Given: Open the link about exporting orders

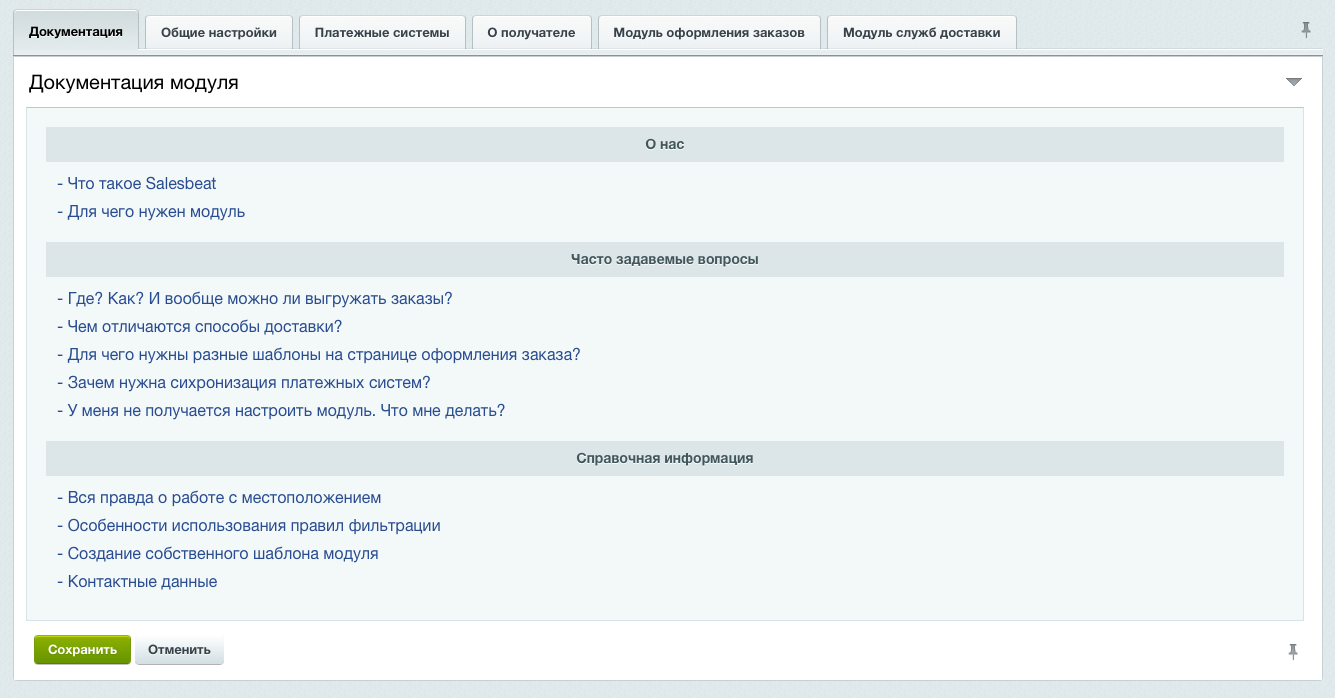Looking at the screenshot, I should tap(258, 297).
